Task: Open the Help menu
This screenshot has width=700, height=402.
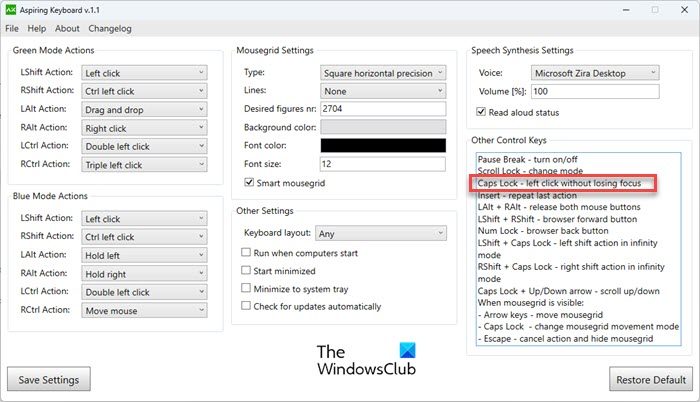Action: pyautogui.click(x=37, y=29)
